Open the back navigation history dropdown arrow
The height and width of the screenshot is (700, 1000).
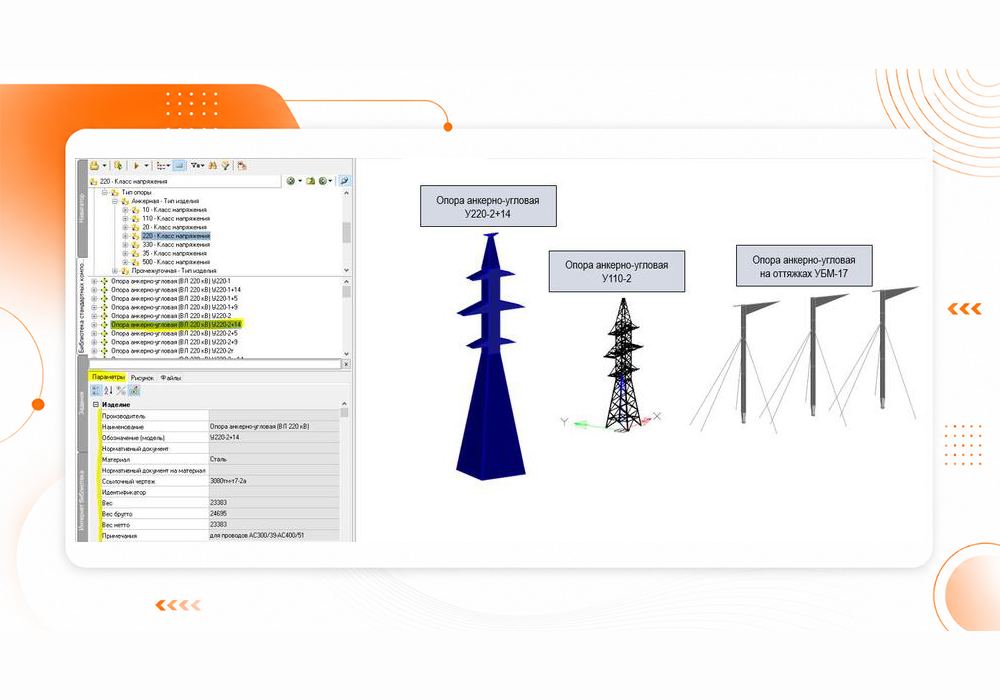click(300, 181)
